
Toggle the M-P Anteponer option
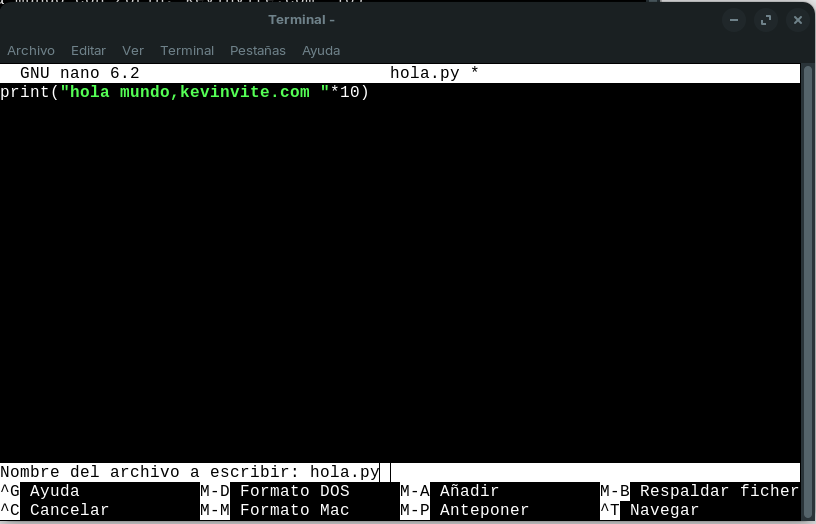pyautogui.click(x=465, y=510)
